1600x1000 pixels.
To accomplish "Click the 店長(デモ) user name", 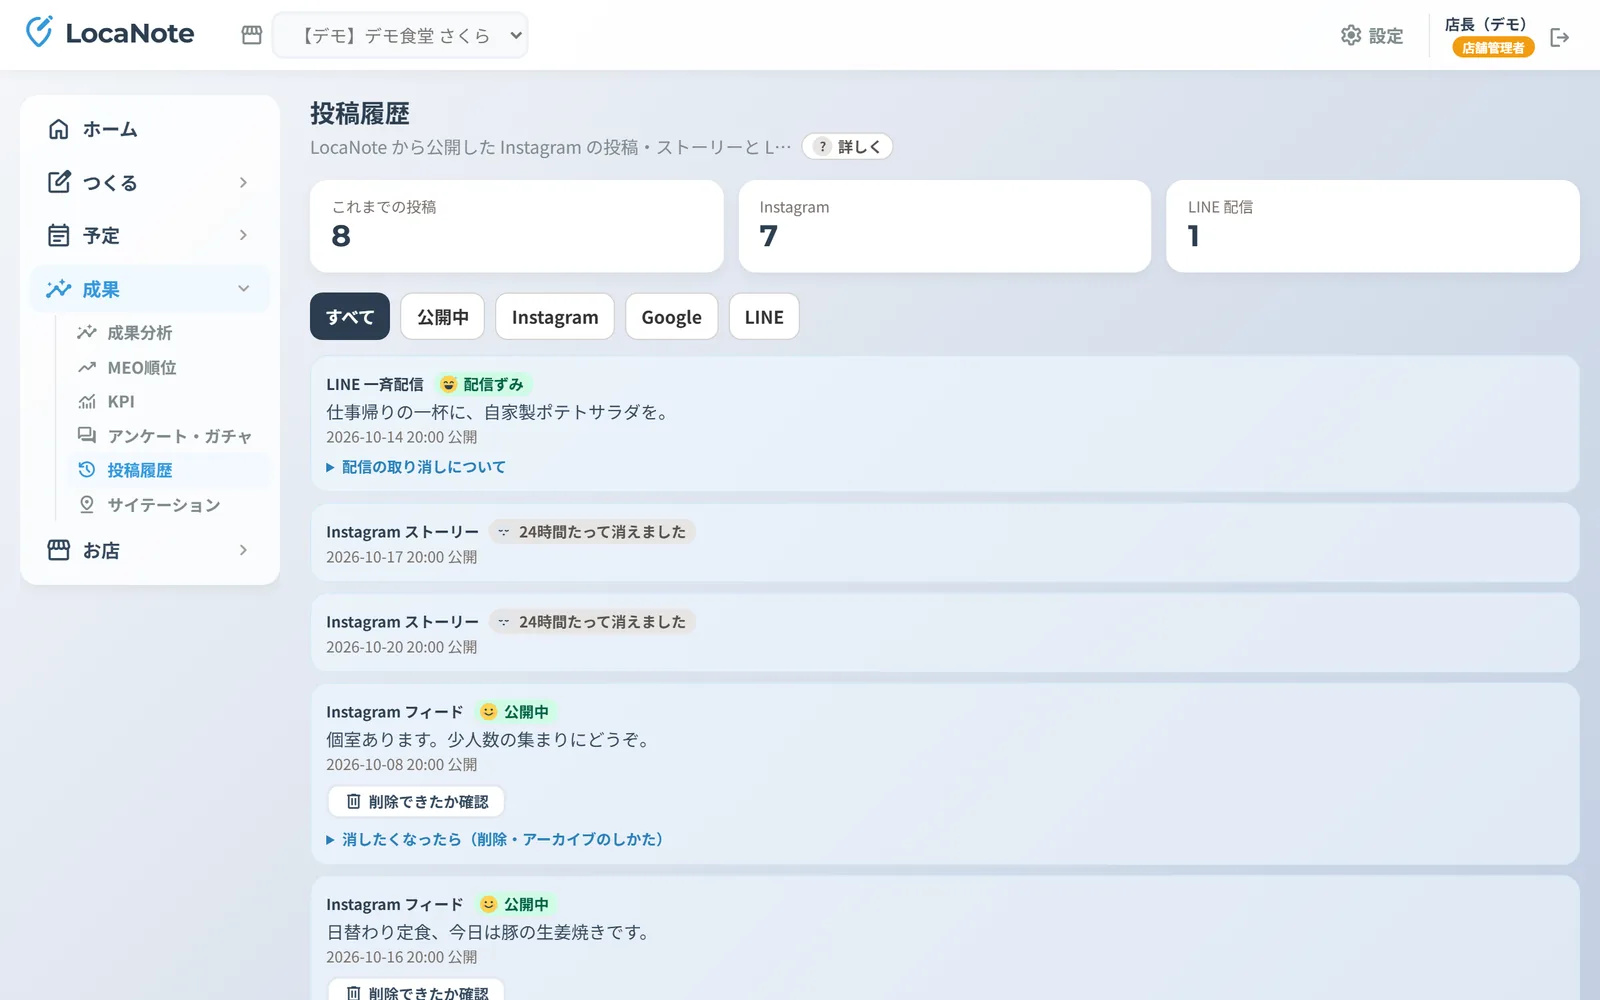I will [1486, 24].
